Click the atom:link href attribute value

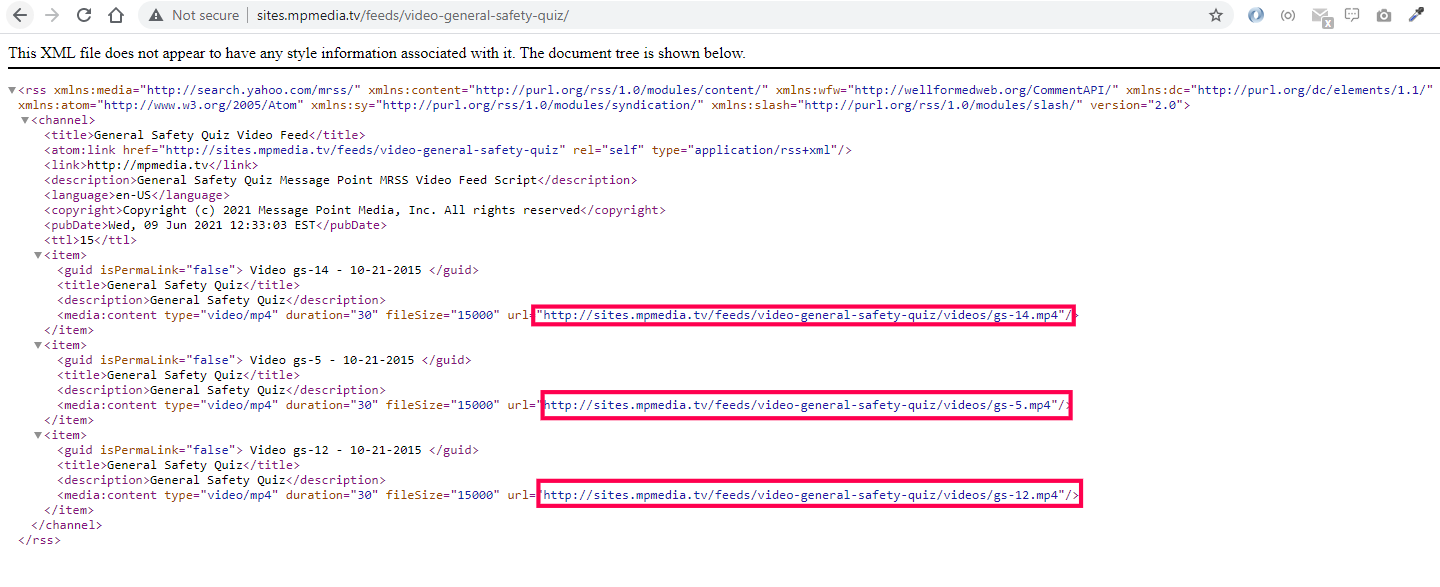tap(361, 150)
